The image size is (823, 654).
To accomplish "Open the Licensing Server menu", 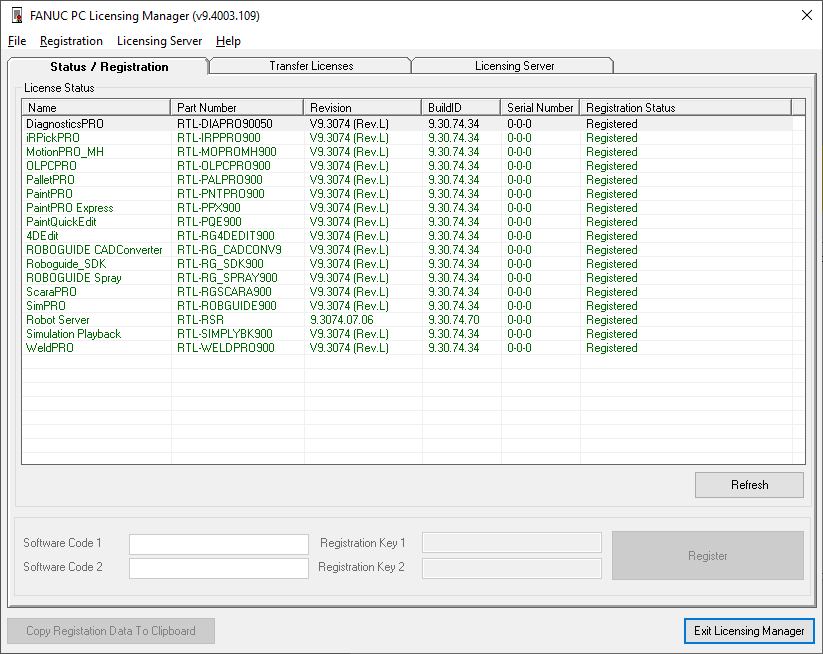I will click(x=160, y=41).
